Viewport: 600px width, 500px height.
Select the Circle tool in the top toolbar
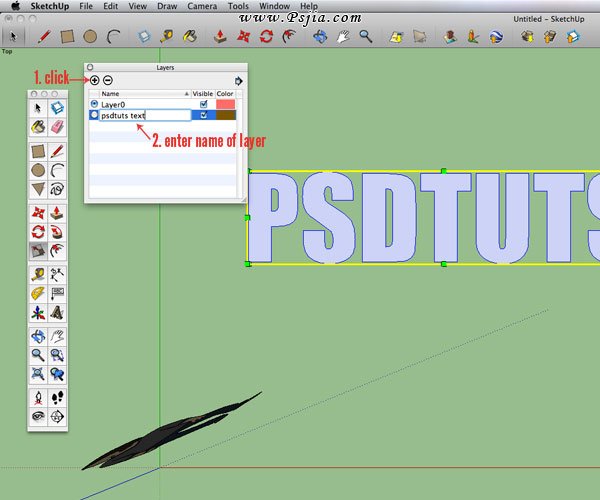(x=90, y=37)
